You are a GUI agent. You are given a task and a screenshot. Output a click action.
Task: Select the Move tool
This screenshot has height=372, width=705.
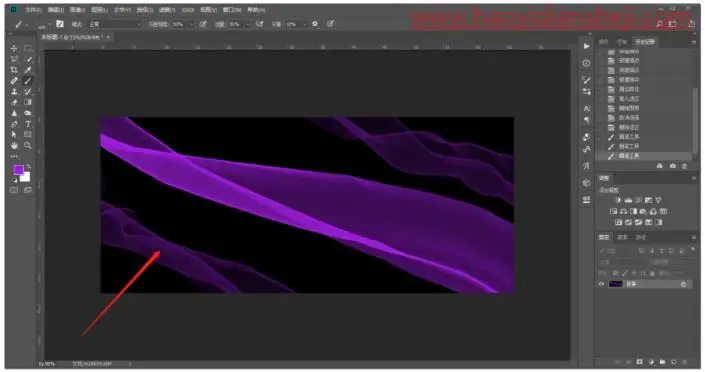pyautogui.click(x=14, y=48)
